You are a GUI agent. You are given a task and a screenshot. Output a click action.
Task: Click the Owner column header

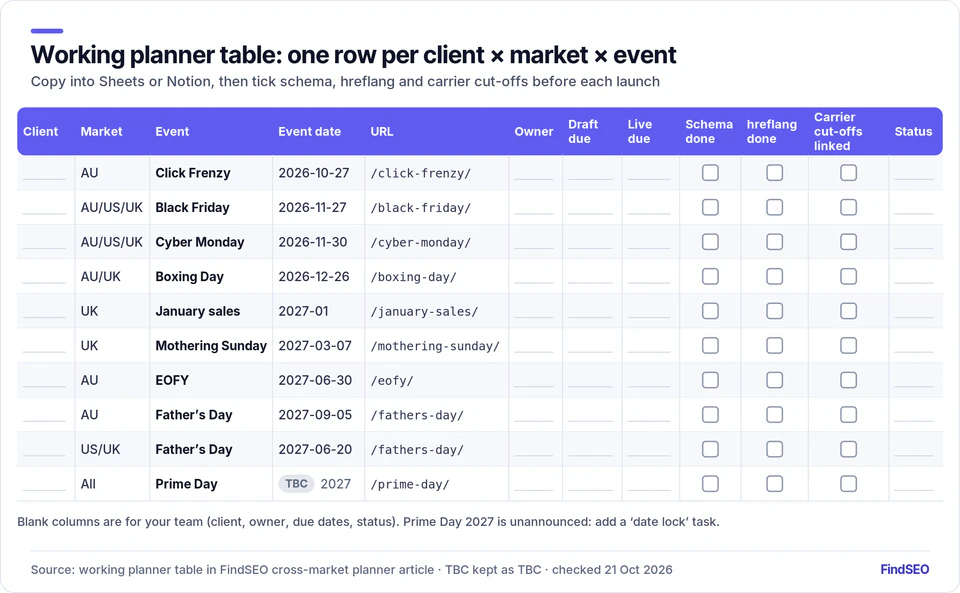coord(534,132)
